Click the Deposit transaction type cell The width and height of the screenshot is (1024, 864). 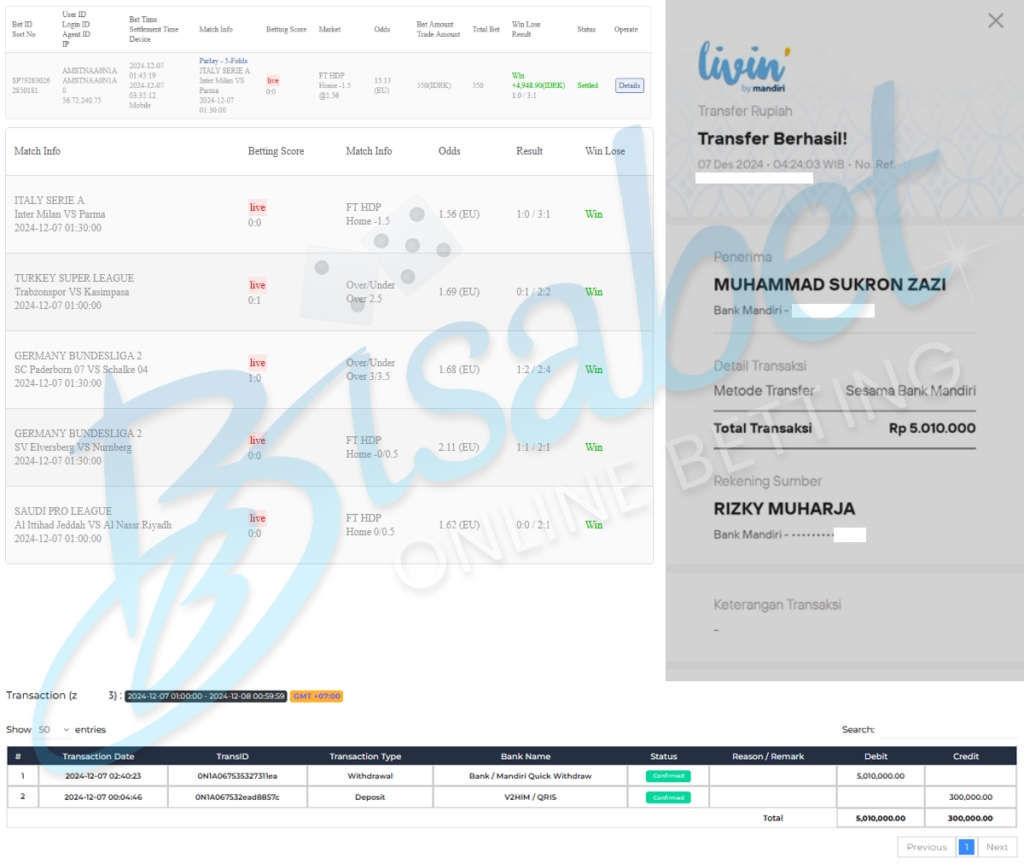pos(370,797)
